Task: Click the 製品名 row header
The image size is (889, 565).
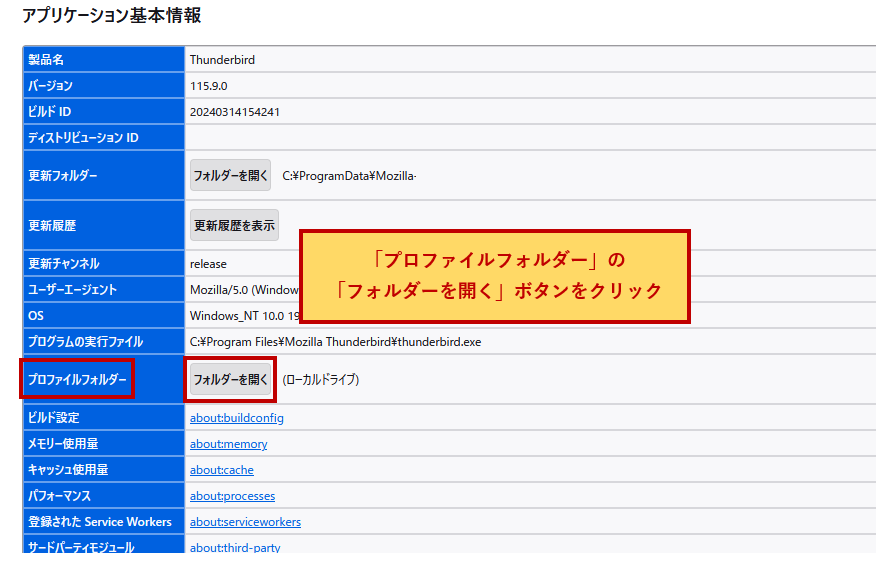Action: 104,60
